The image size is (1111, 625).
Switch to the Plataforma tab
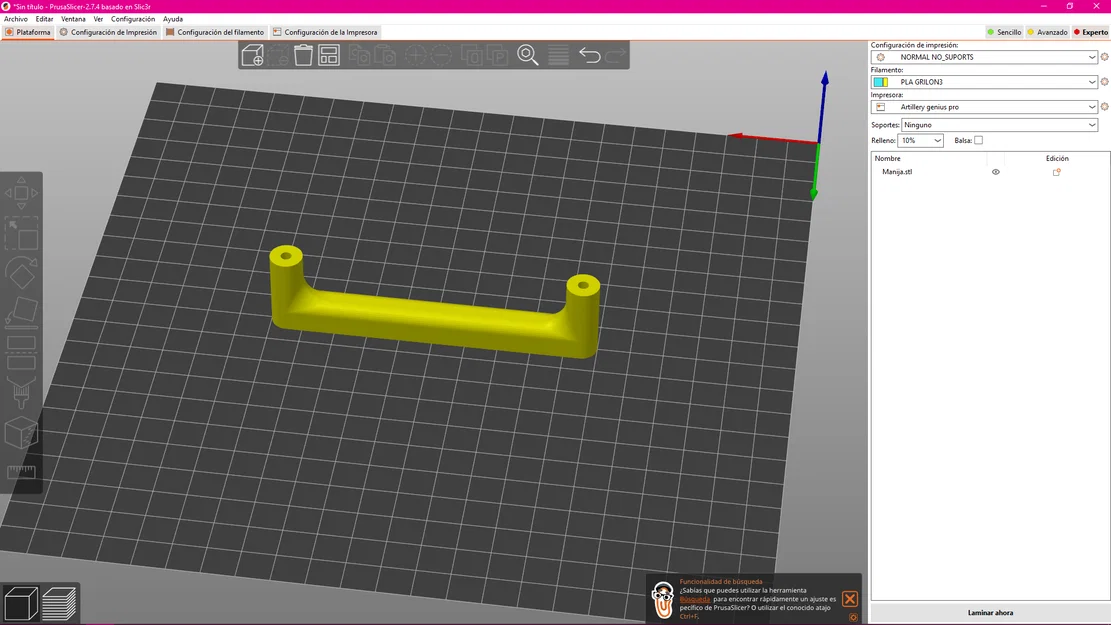pos(28,32)
